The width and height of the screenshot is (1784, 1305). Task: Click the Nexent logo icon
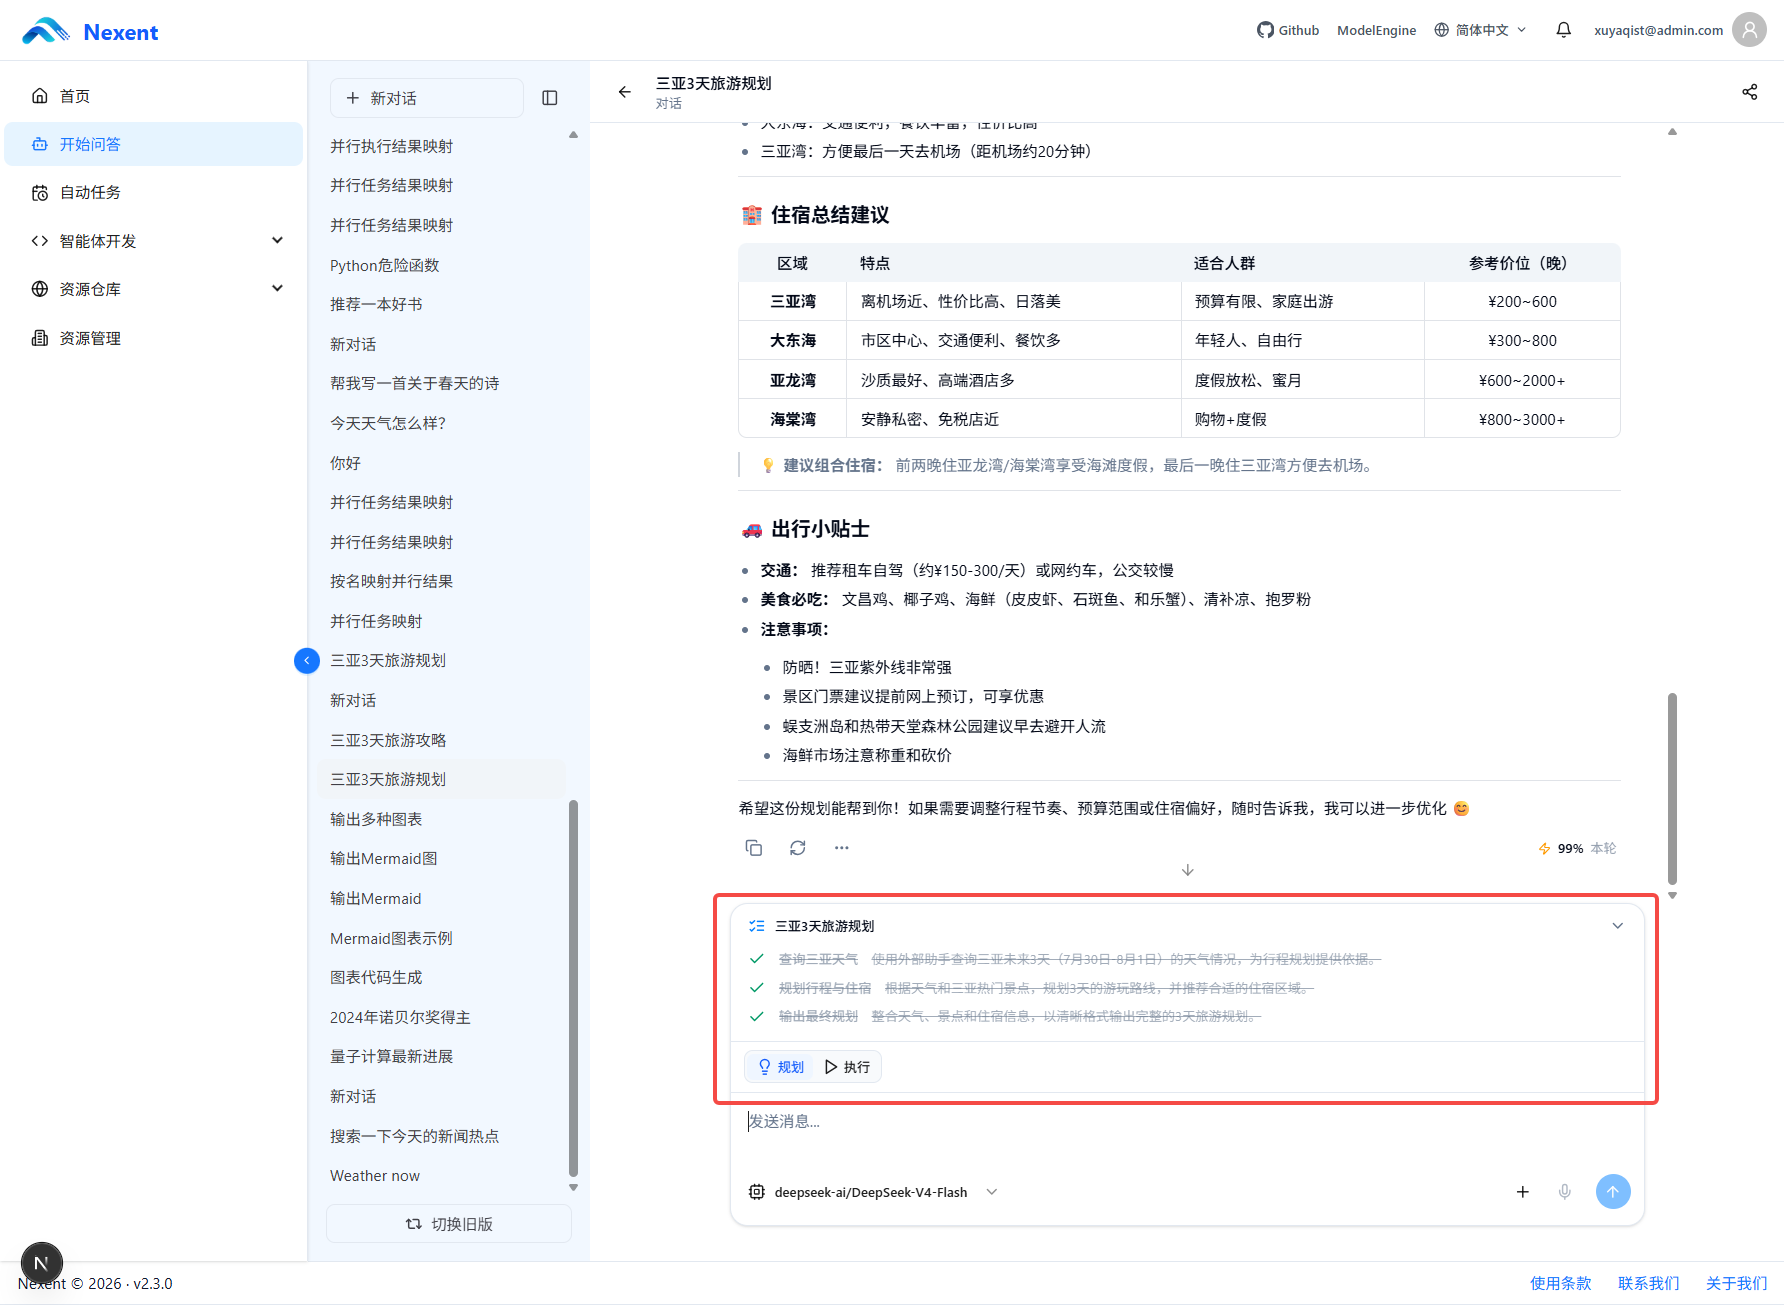[x=46, y=31]
